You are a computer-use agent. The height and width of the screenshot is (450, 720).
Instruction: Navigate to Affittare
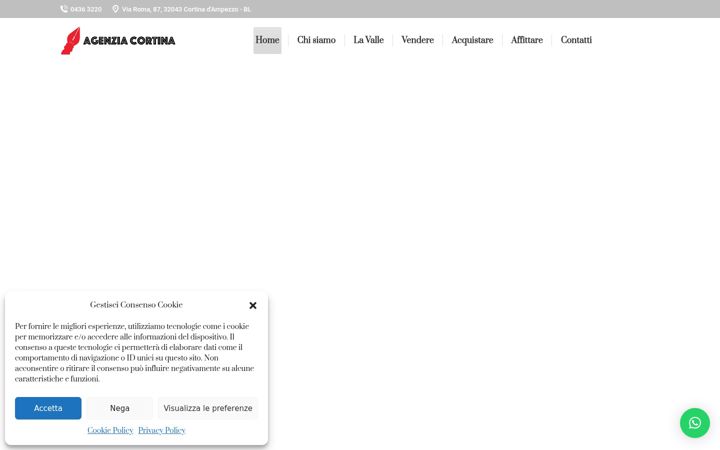[527, 40]
